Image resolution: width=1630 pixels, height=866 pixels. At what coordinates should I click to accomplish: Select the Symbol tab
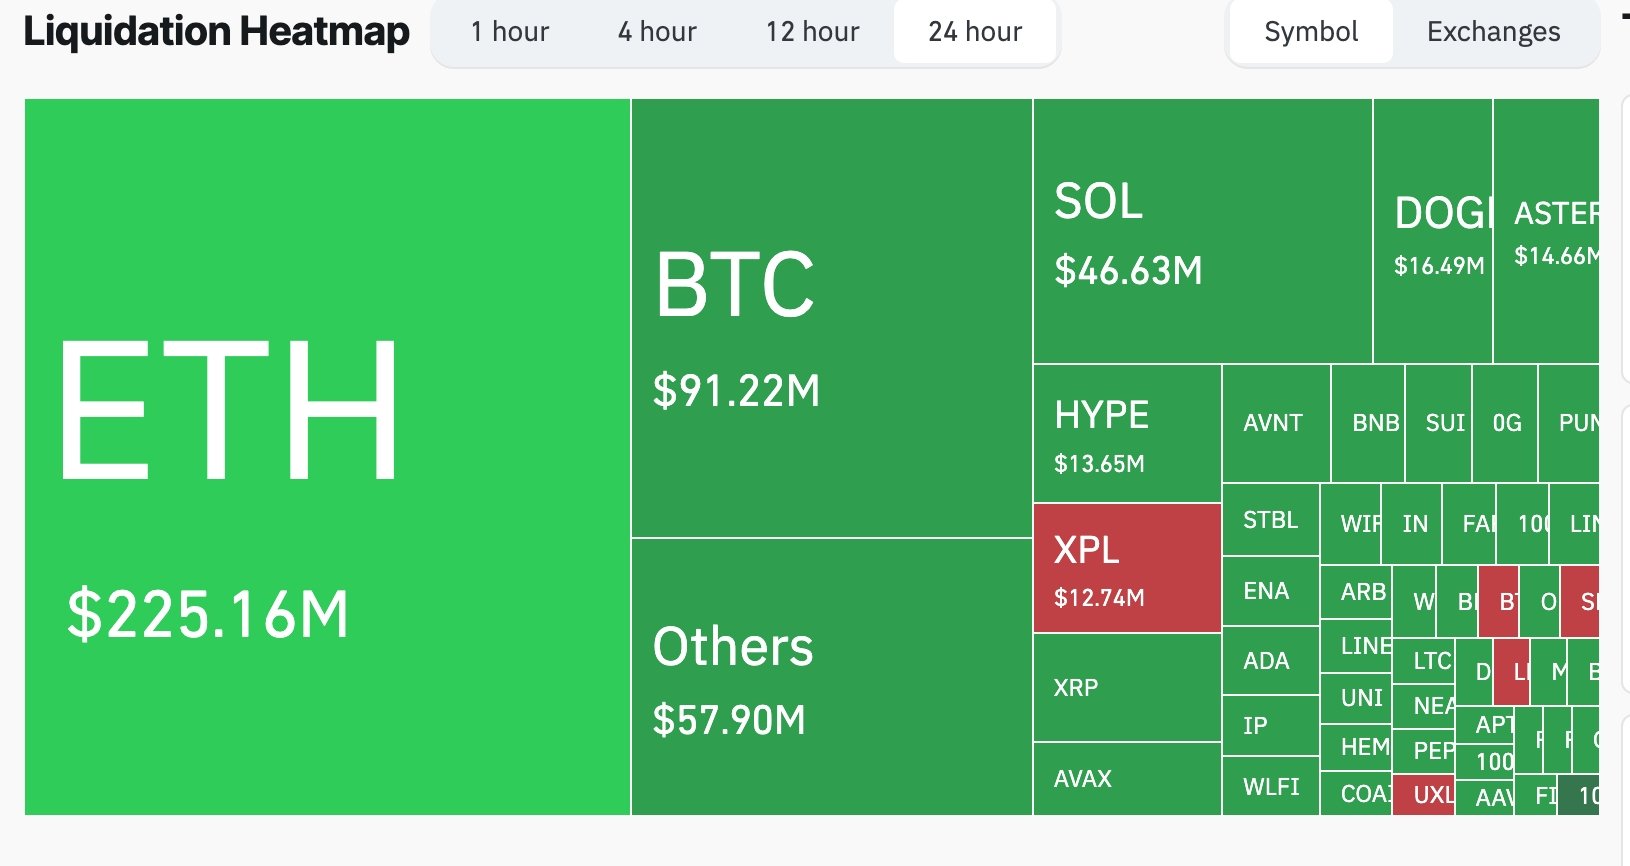coord(1310,31)
